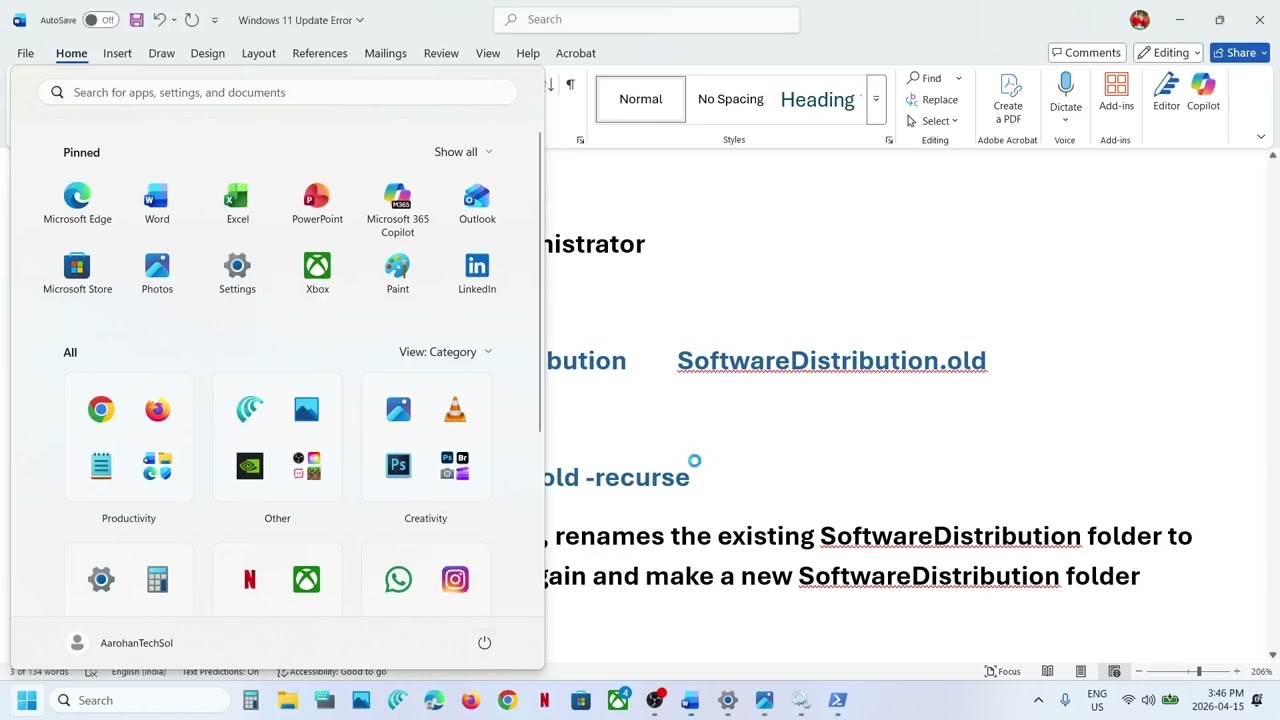Expand the Show all pinned apps list

point(463,152)
